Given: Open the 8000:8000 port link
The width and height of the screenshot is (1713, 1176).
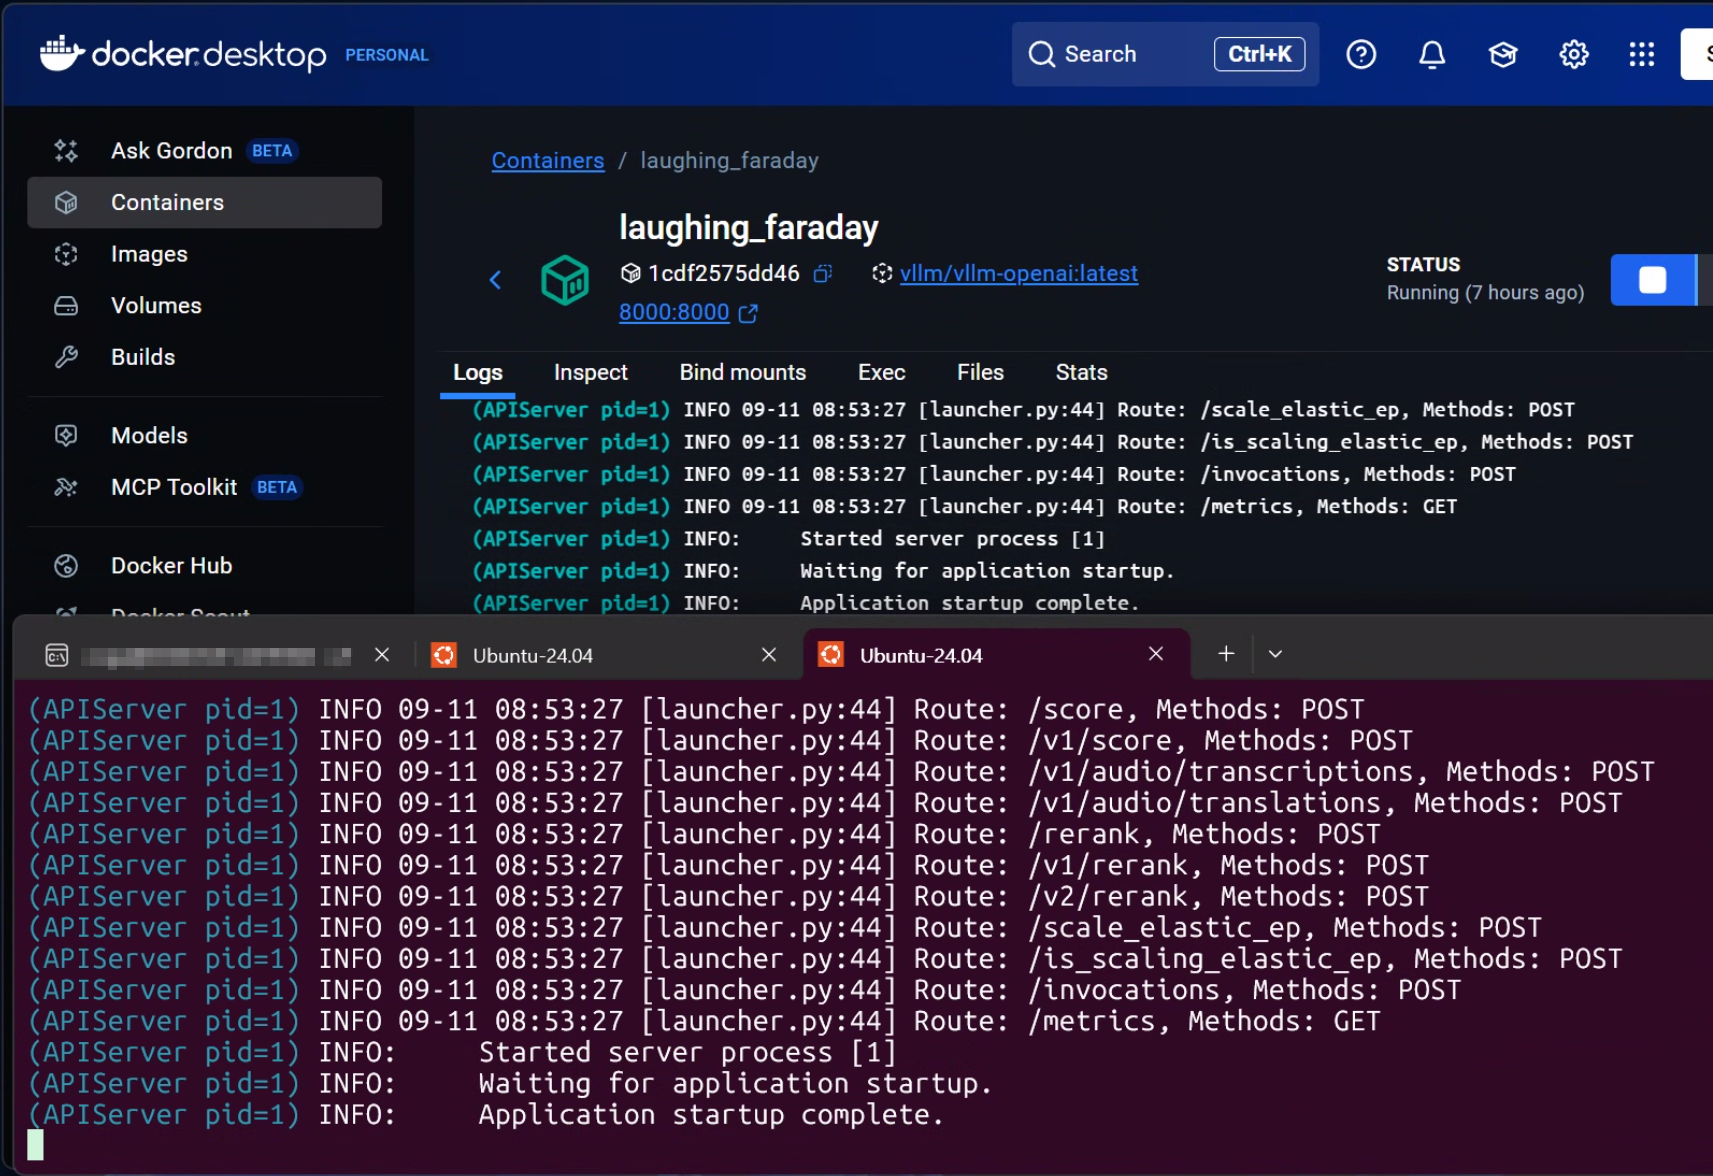Looking at the screenshot, I should (x=674, y=313).
